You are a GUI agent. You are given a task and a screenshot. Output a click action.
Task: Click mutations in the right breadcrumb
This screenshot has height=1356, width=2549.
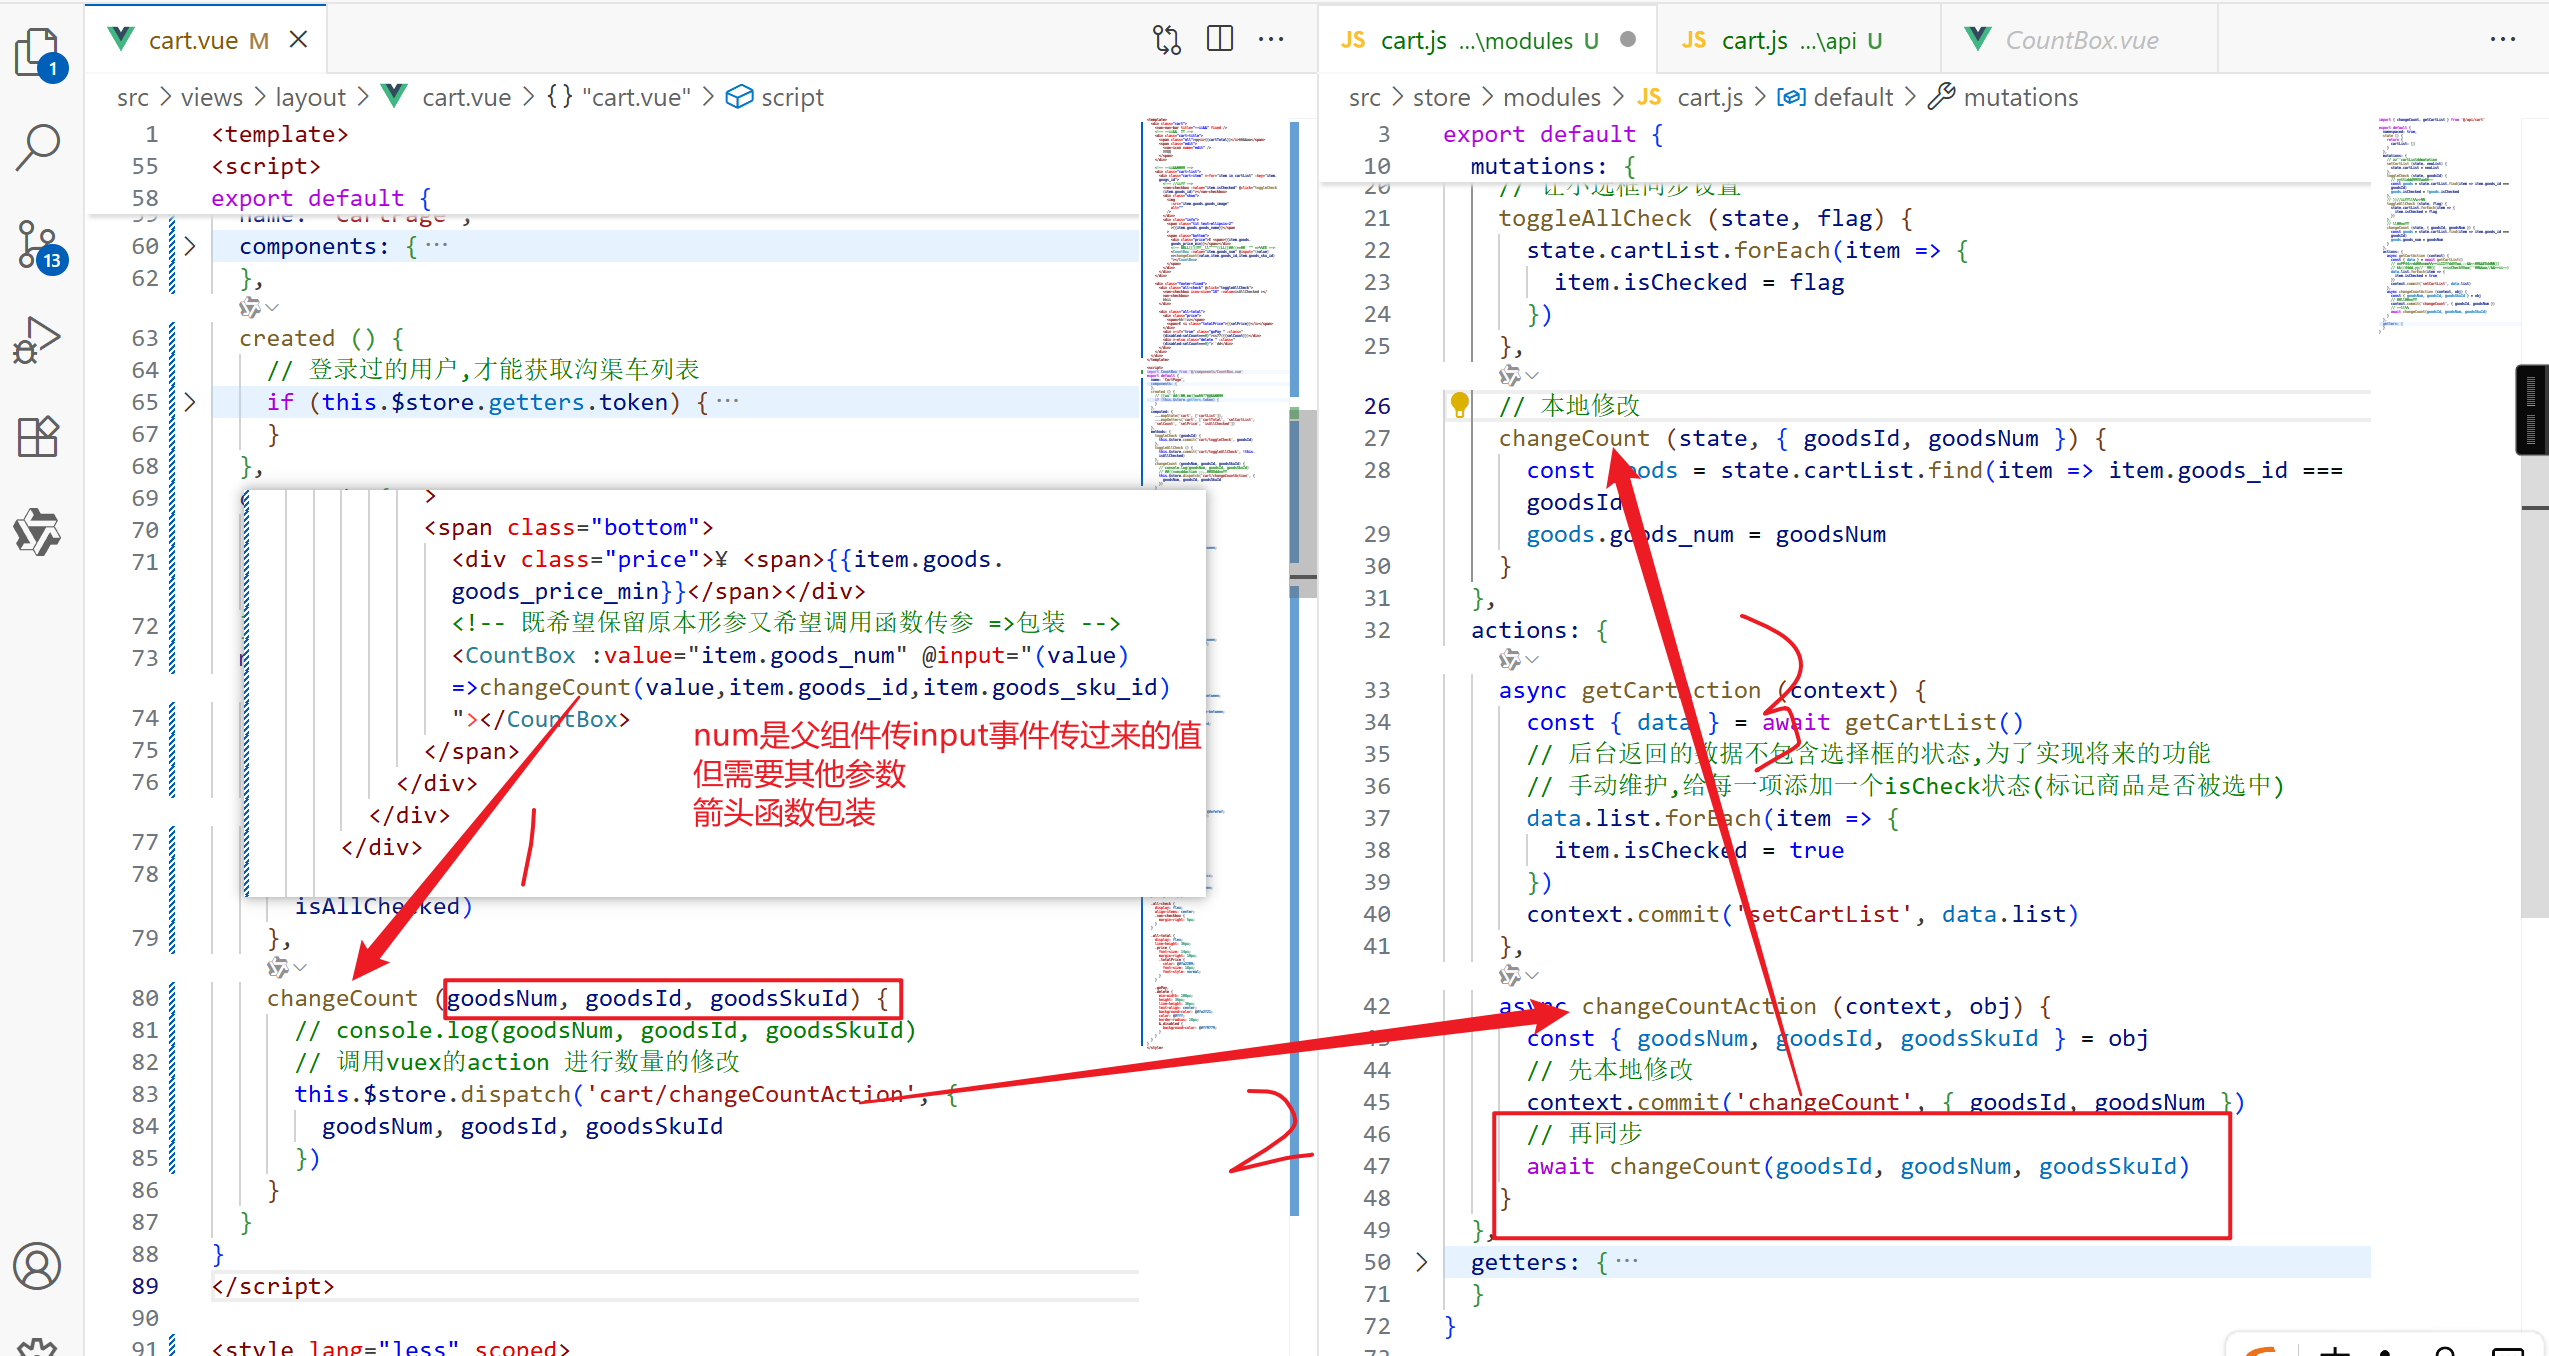click(x=2020, y=97)
